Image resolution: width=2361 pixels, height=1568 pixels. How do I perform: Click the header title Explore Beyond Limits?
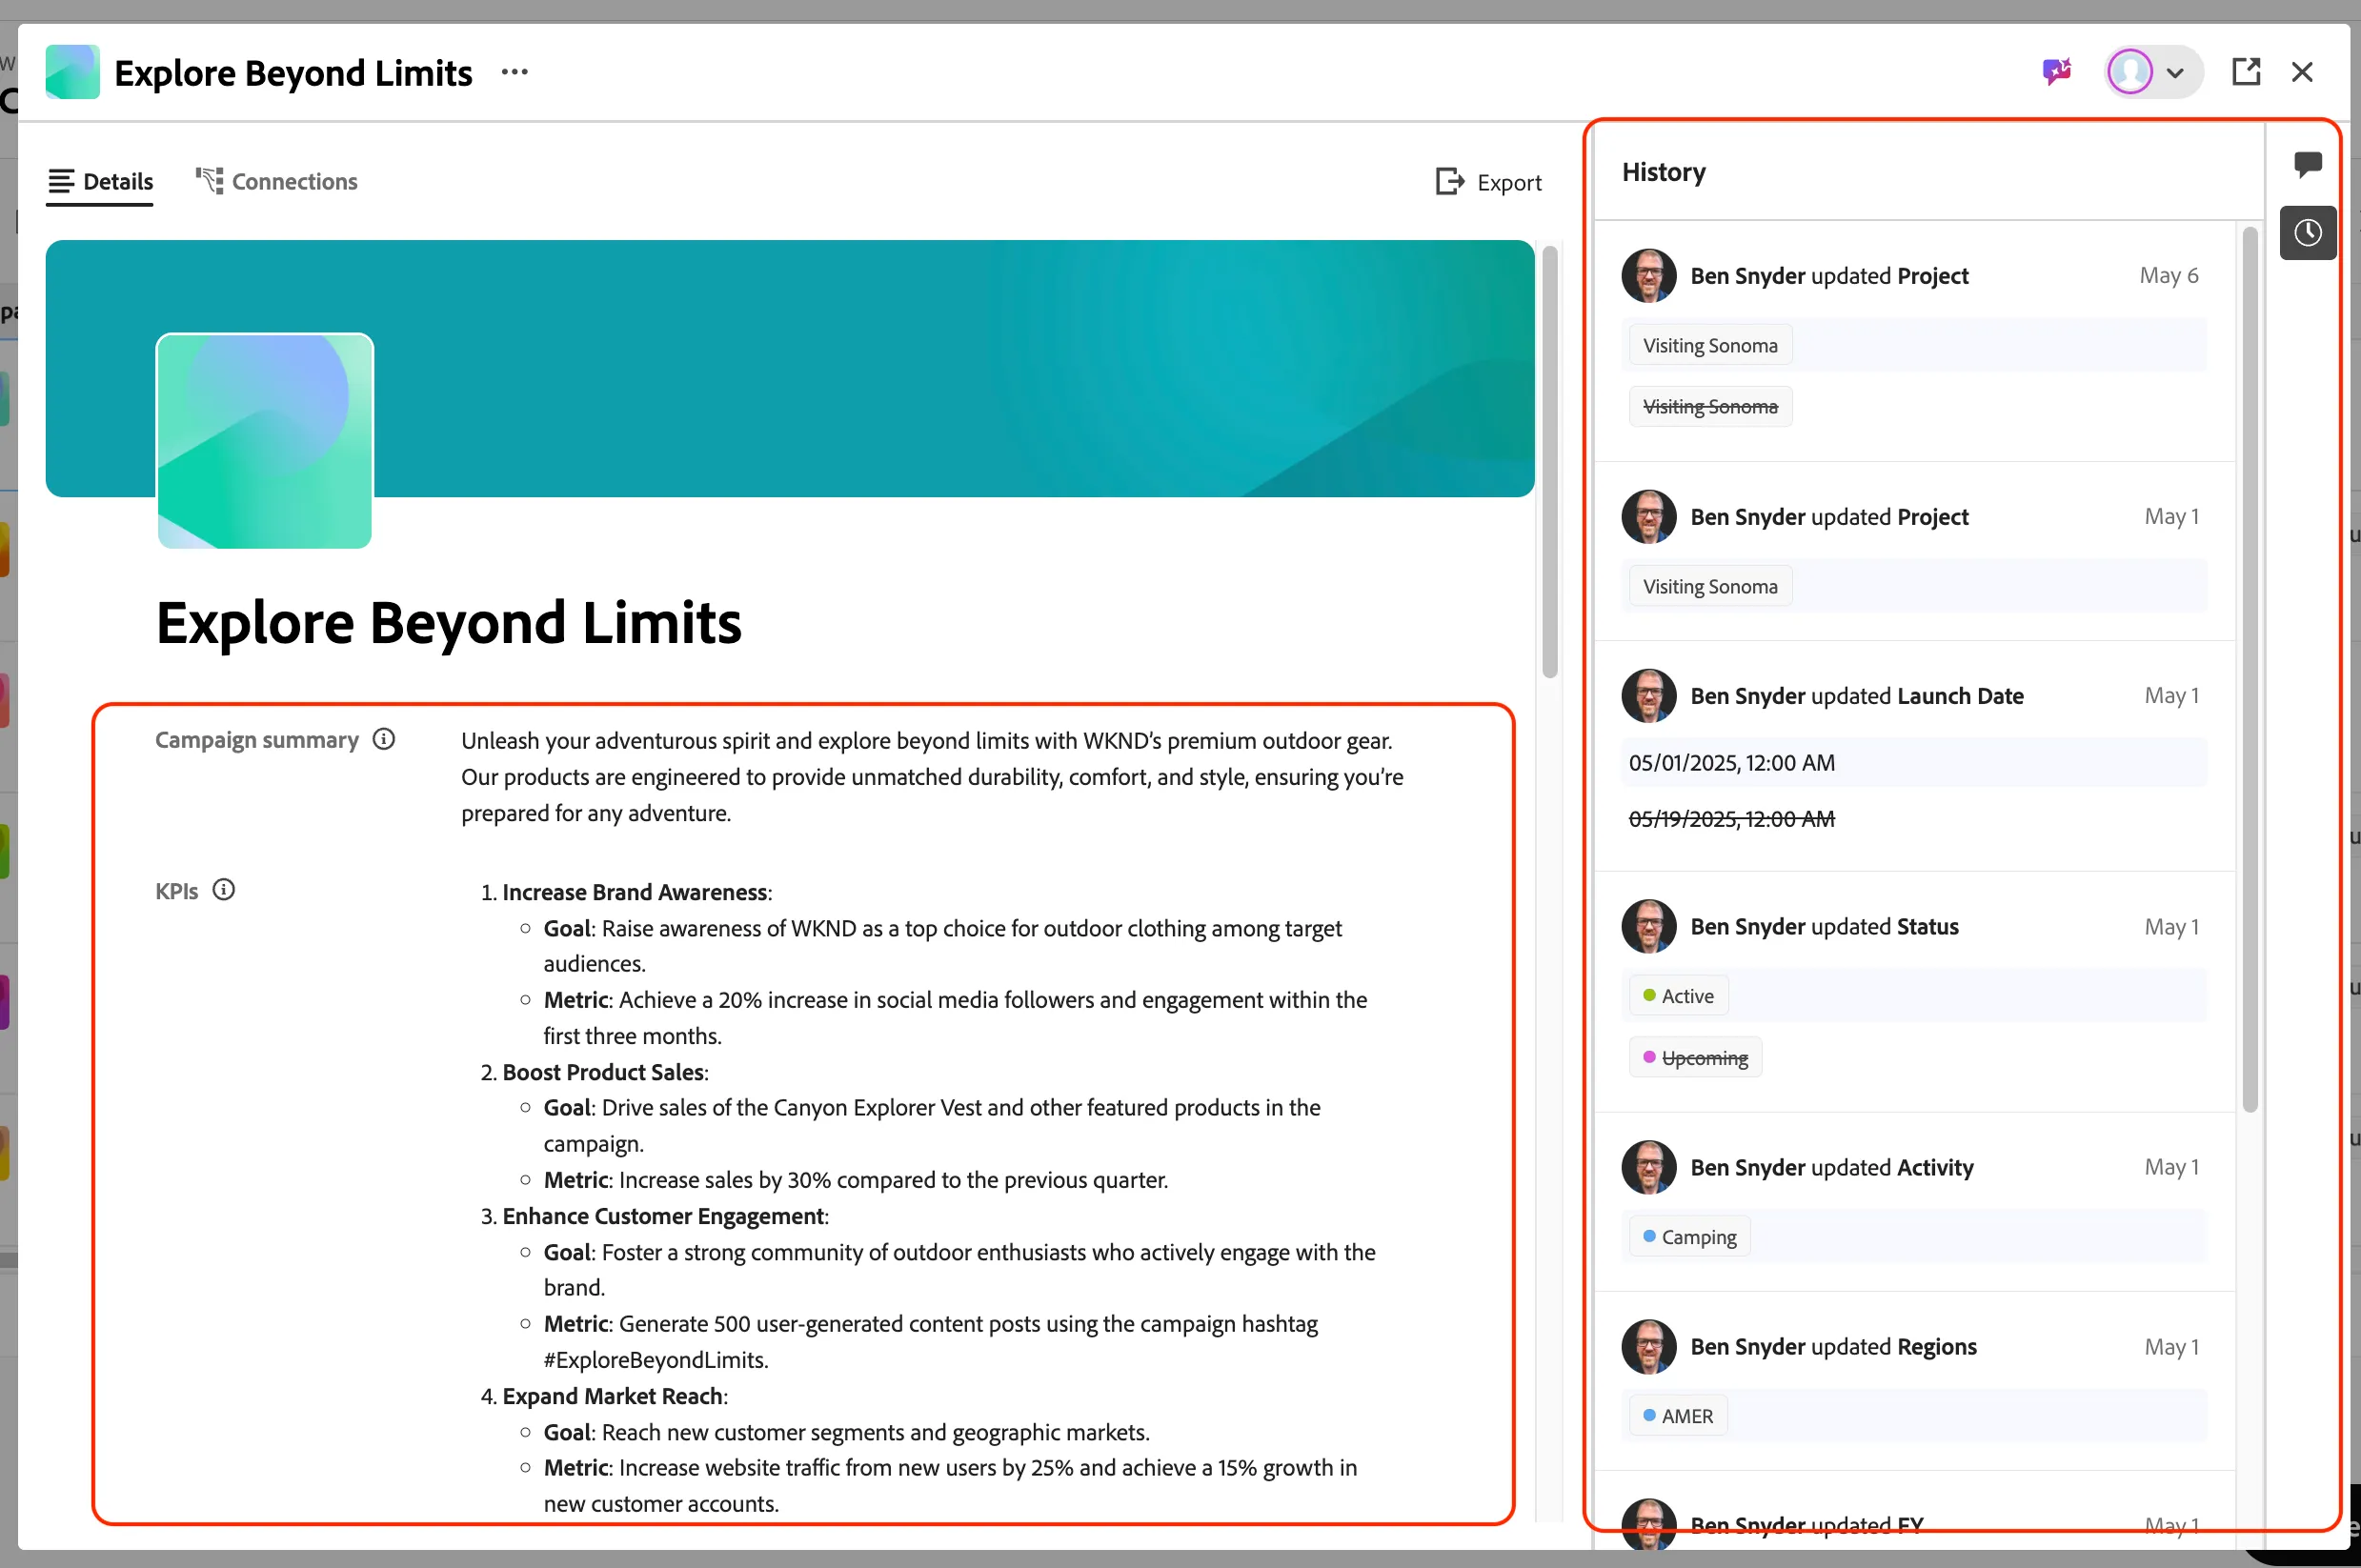293,72
